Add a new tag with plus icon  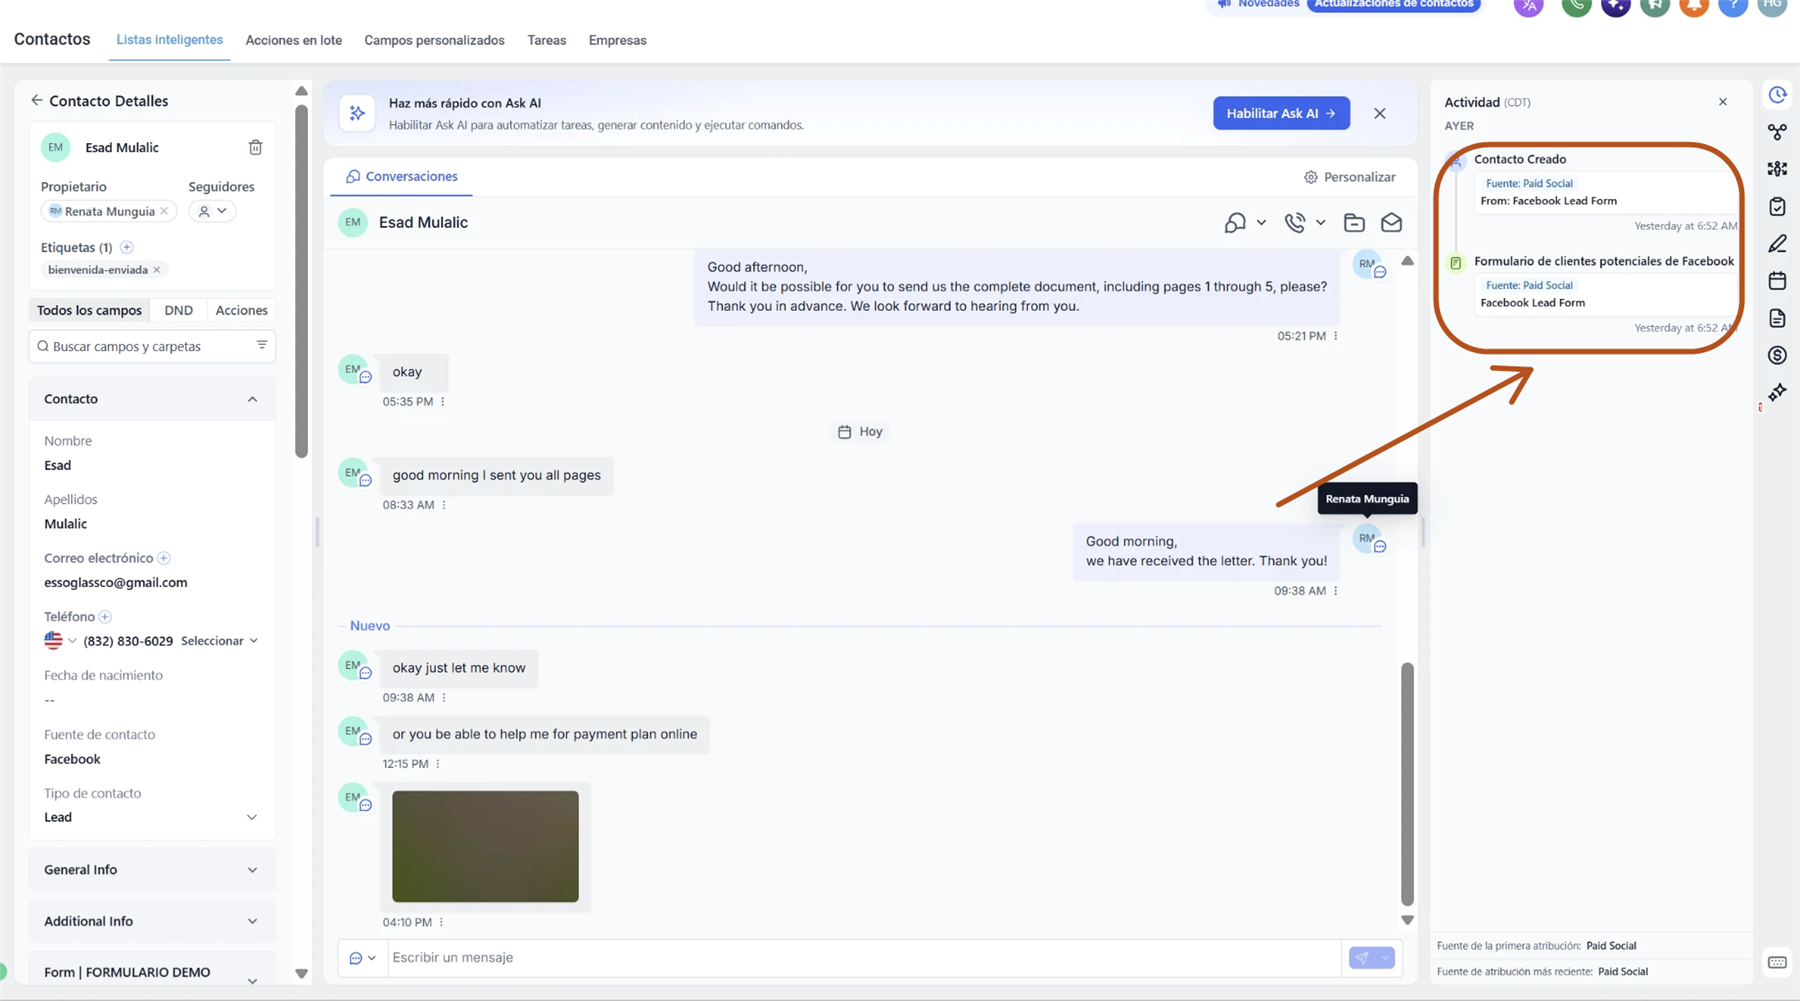126,247
